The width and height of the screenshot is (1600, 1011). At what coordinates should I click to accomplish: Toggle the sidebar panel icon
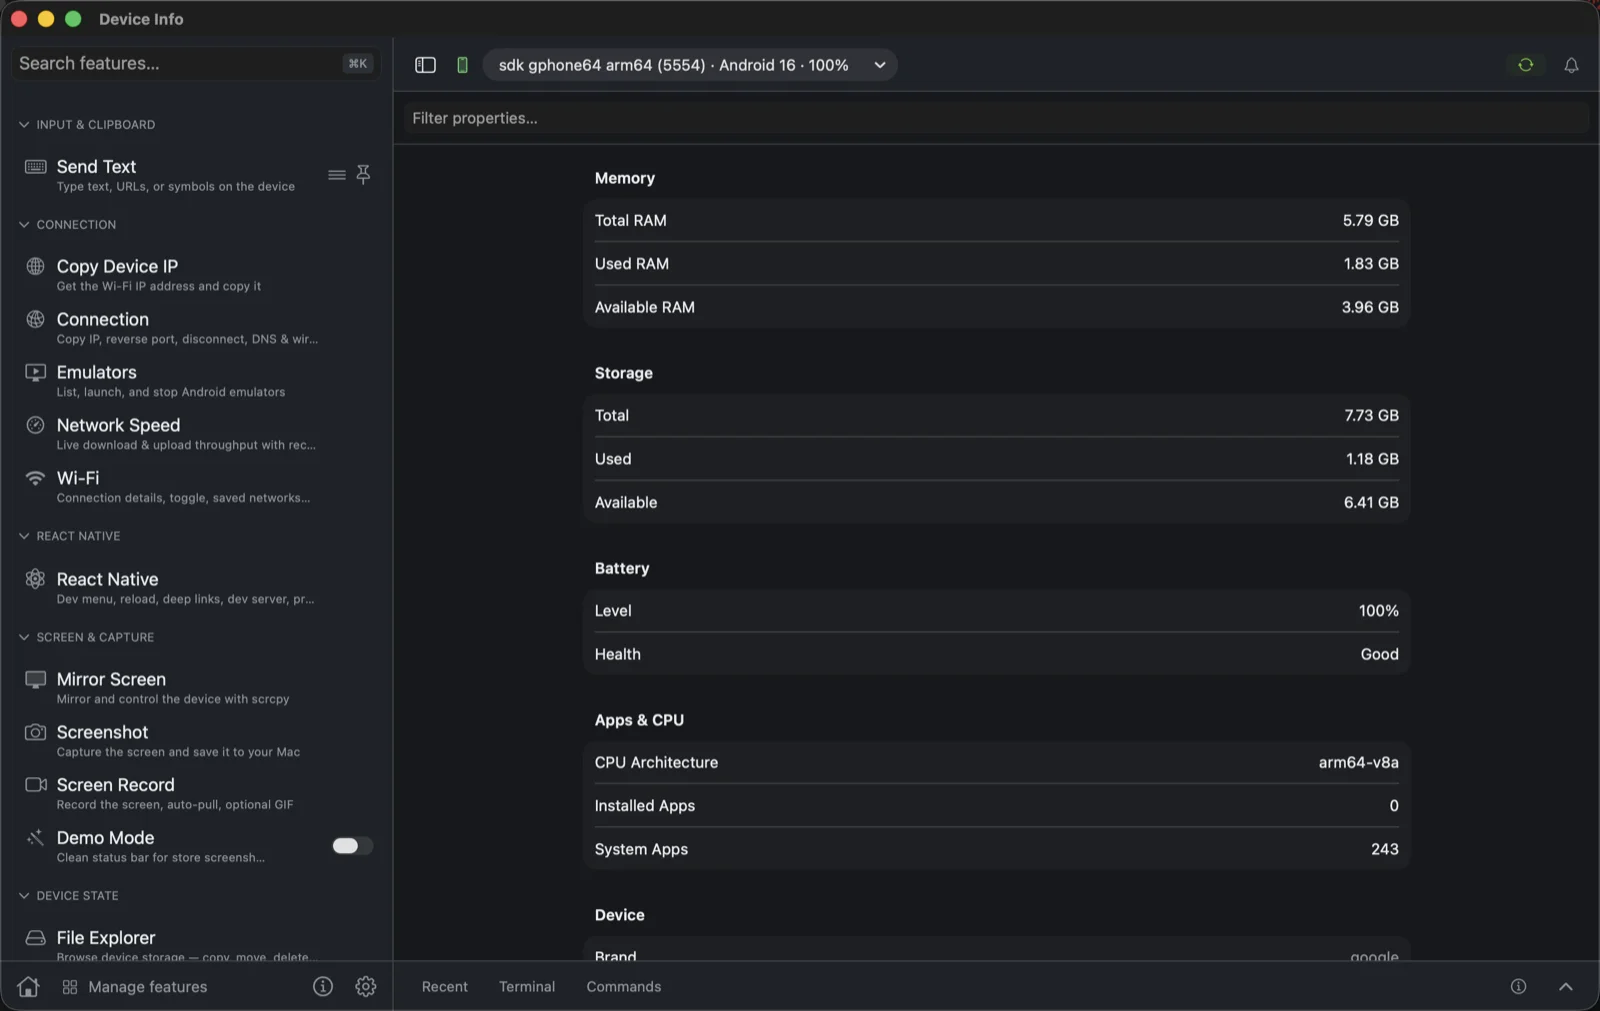tap(425, 65)
